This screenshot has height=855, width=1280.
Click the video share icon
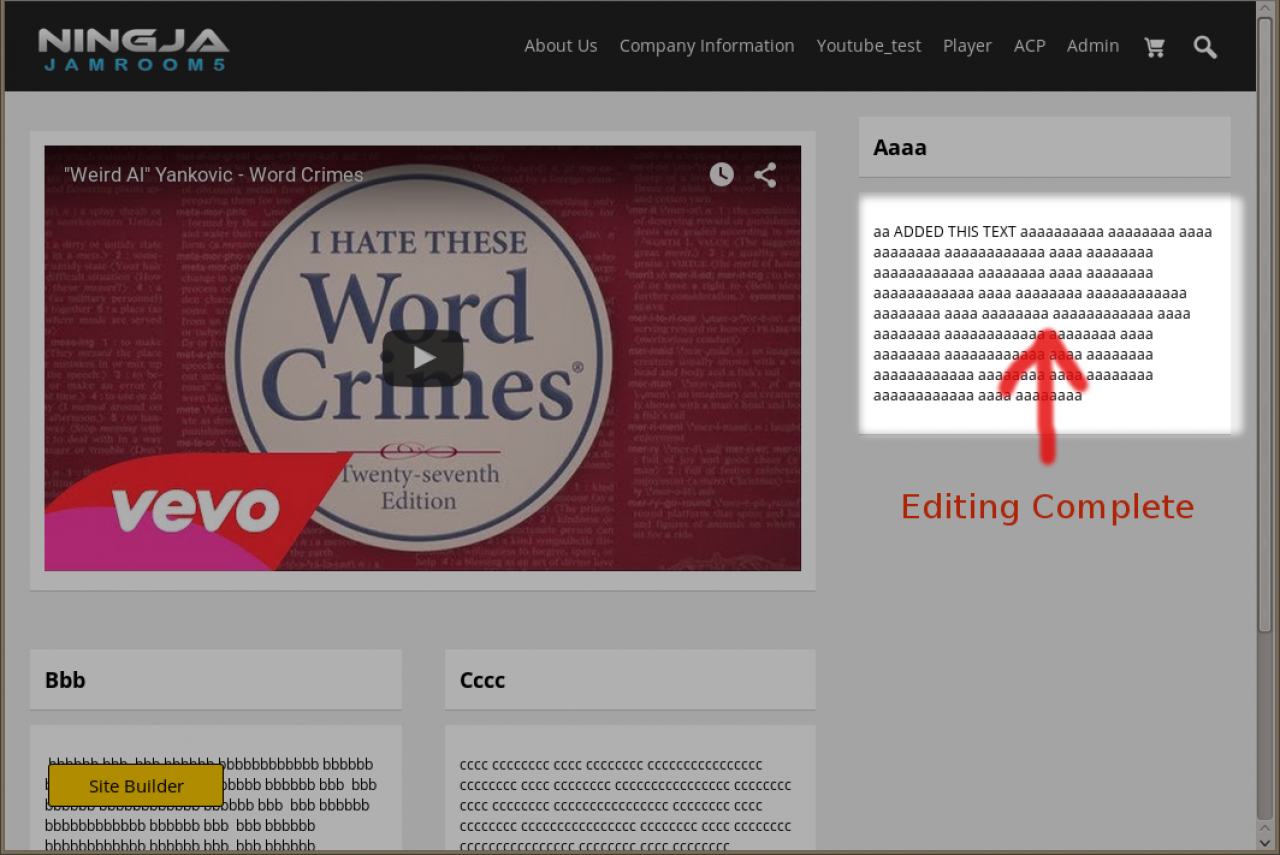765,175
